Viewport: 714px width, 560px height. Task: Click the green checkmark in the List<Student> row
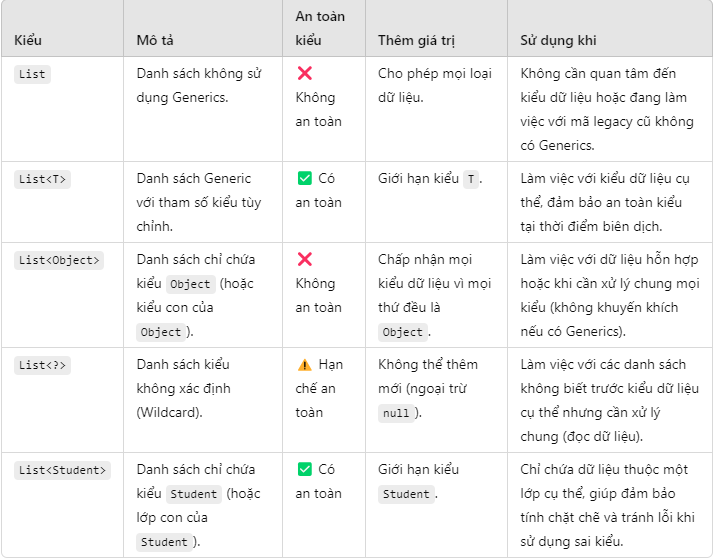point(305,470)
